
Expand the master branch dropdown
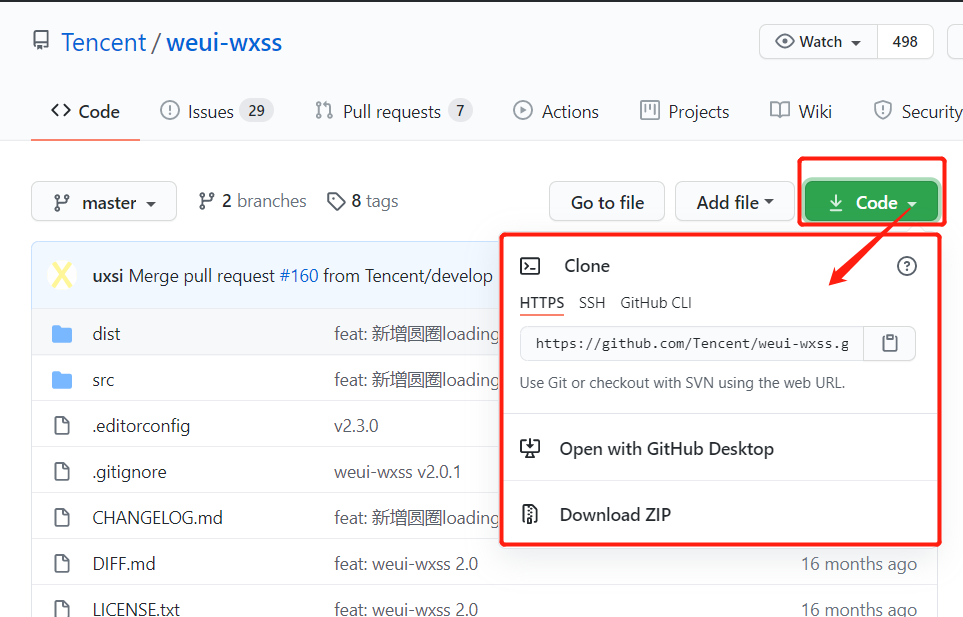pyautogui.click(x=104, y=201)
